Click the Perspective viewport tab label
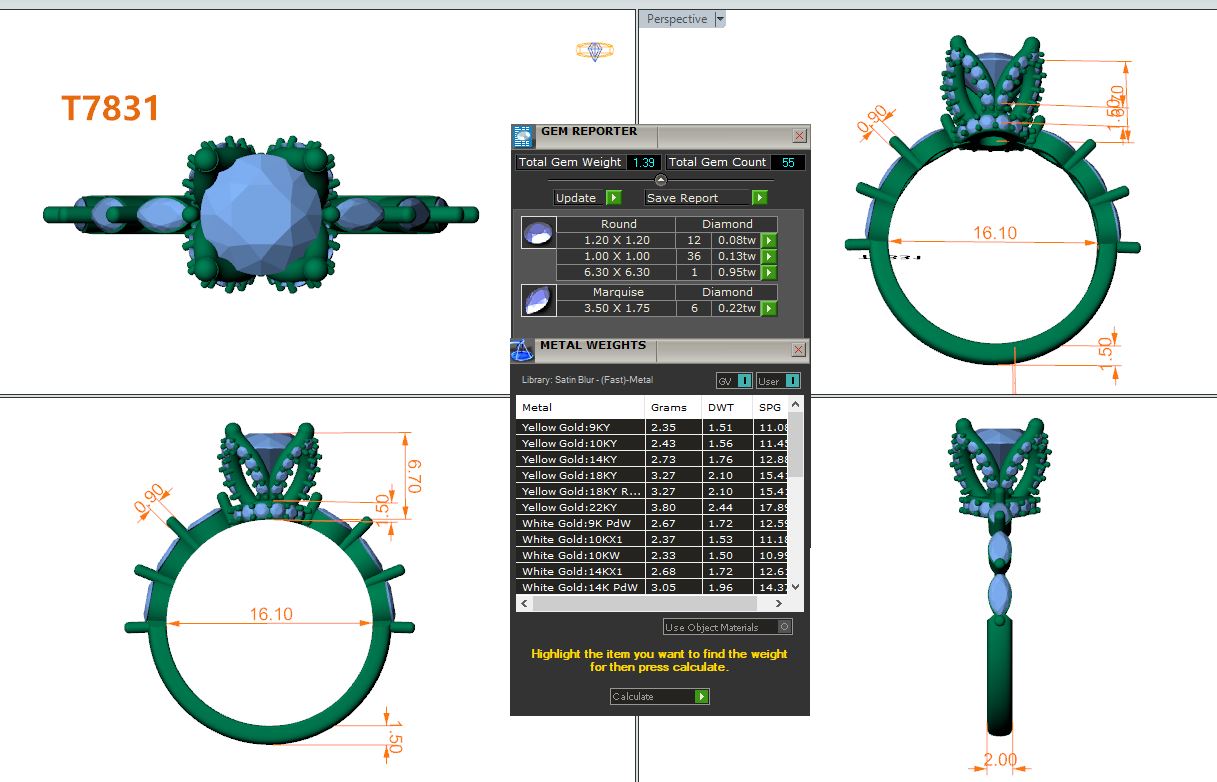The height and width of the screenshot is (782, 1217). [x=676, y=19]
